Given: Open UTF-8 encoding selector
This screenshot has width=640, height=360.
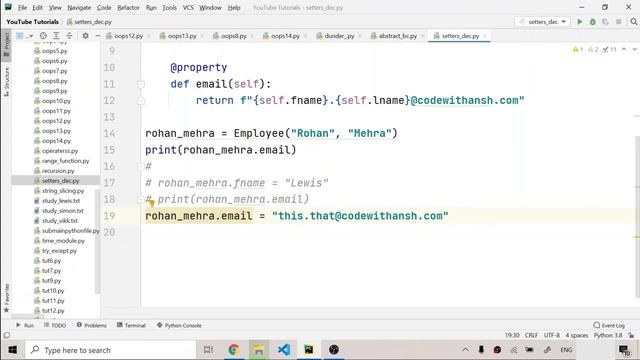Looking at the screenshot, I should [552, 335].
